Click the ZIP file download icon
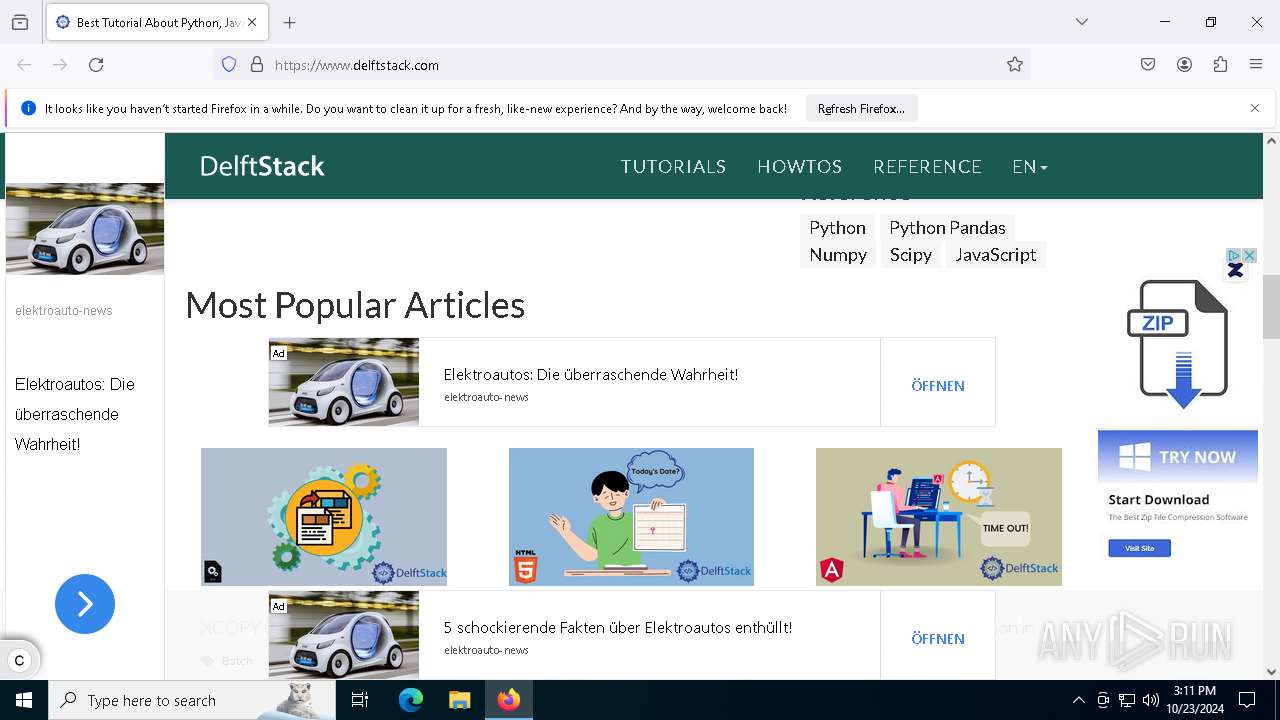1280x720 pixels. 1178,344
